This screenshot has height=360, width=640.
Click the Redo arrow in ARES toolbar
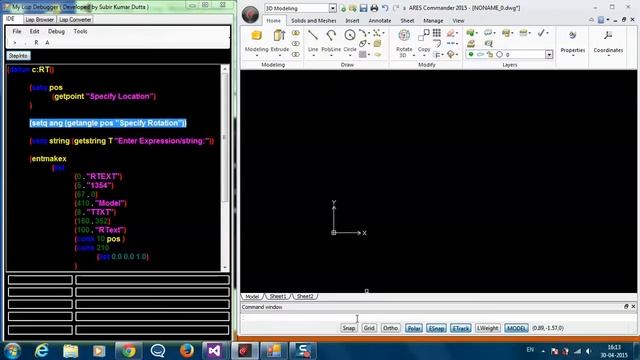click(396, 8)
